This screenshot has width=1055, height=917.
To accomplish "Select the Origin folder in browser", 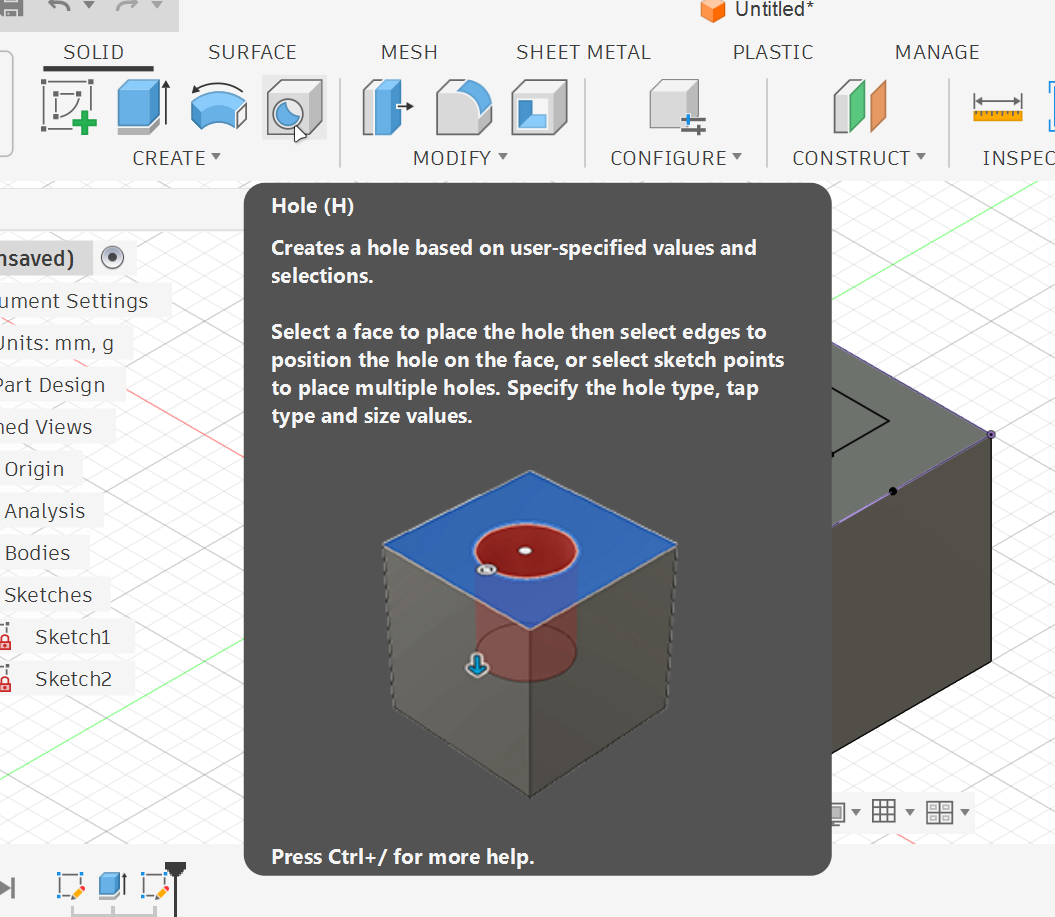I will click(x=34, y=469).
